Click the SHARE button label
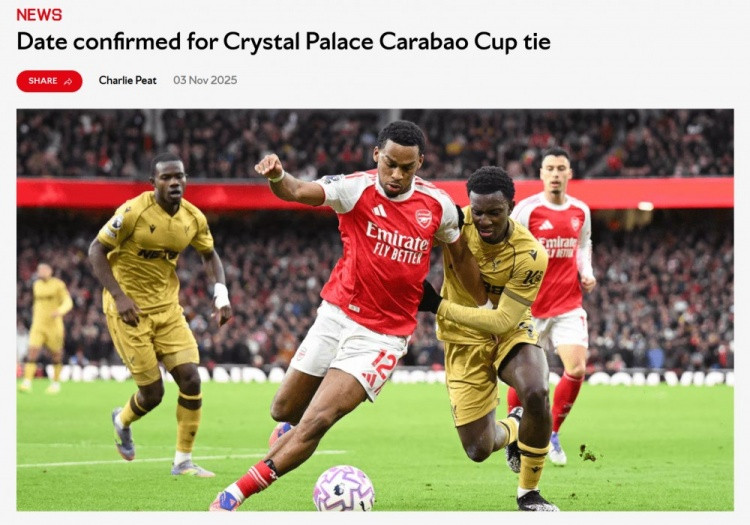The image size is (750, 525). [x=43, y=81]
